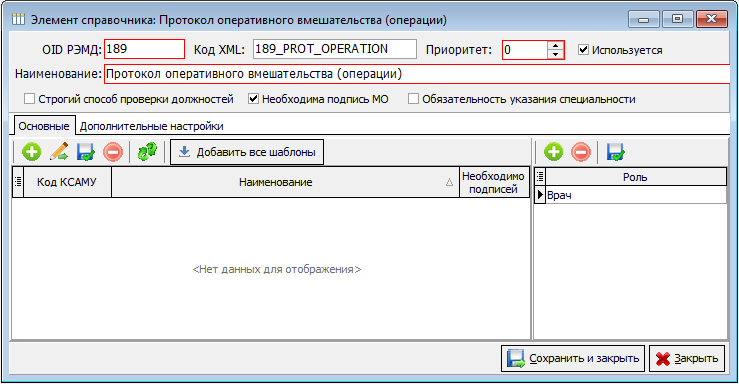739x384 pixels.
Task: Enable Строгий способ проверки должностей
Action: click(29, 99)
